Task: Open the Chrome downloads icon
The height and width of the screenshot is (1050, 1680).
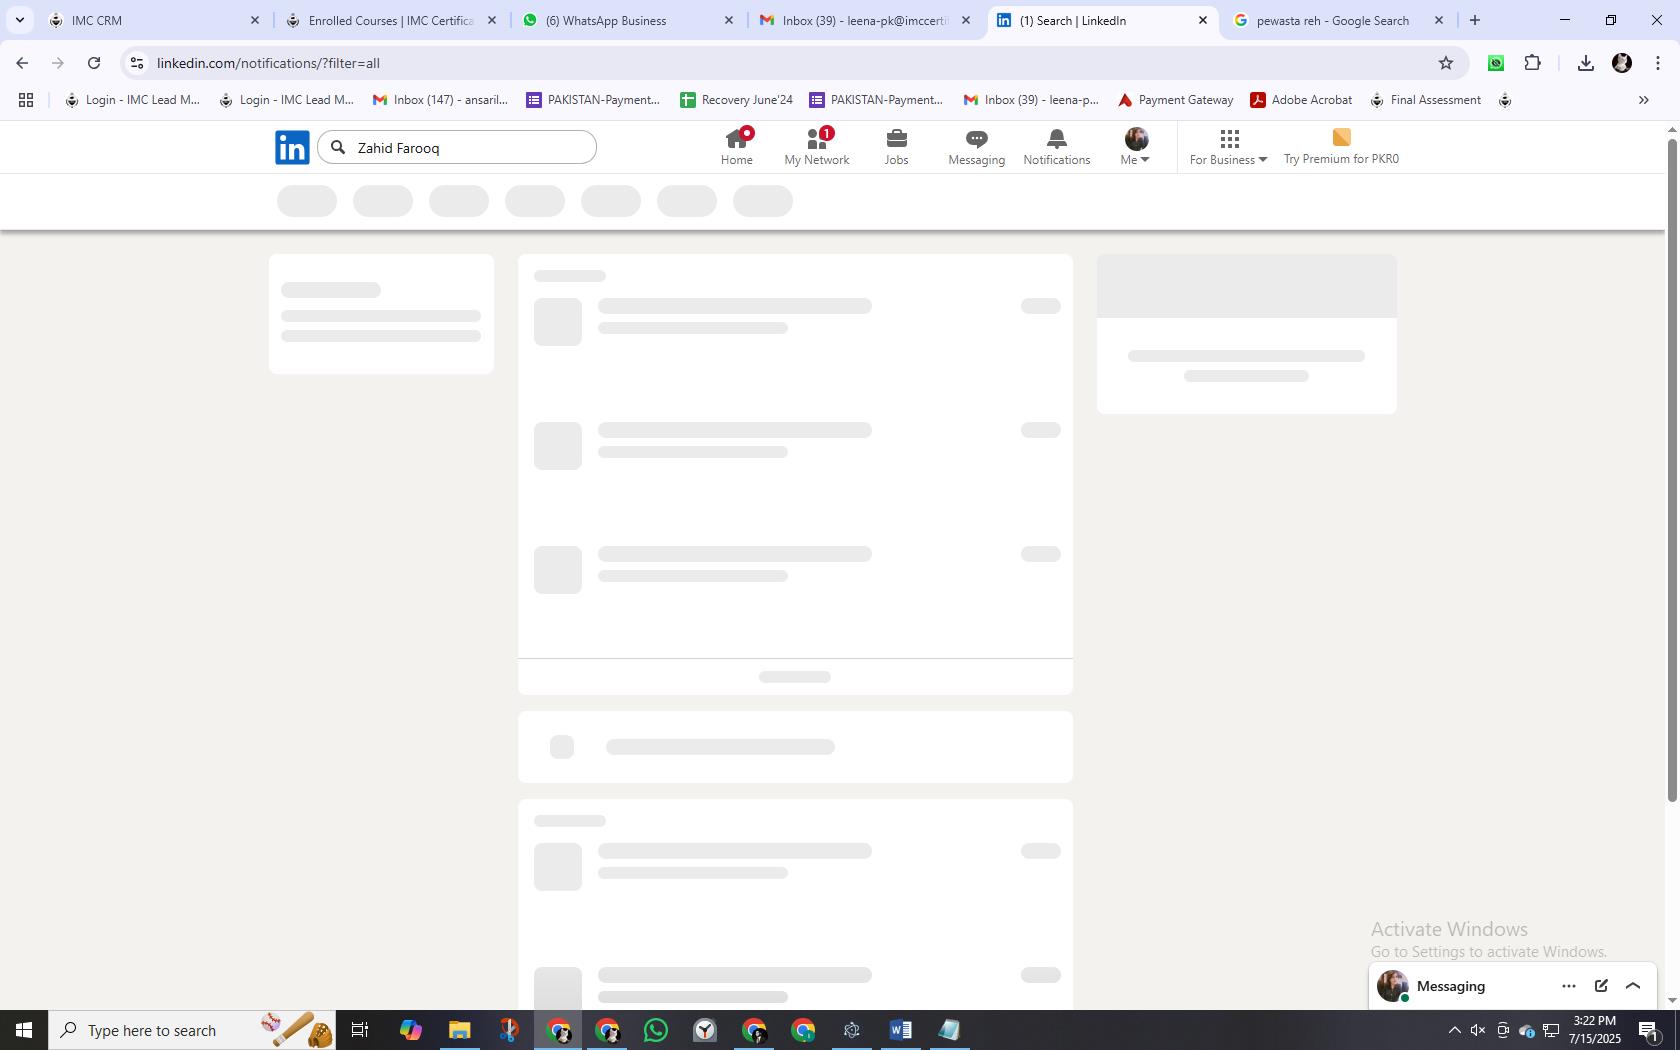Action: tap(1586, 63)
